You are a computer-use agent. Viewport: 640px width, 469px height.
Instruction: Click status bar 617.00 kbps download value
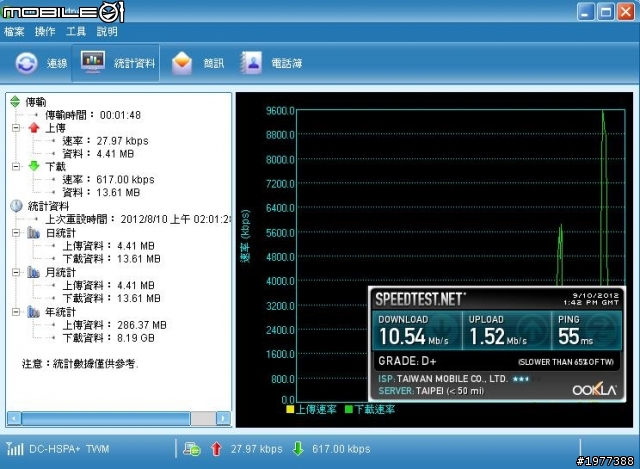pos(341,449)
